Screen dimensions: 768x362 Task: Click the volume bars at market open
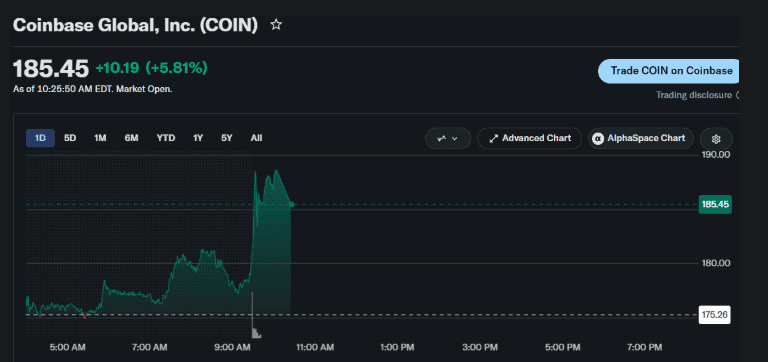point(256,333)
